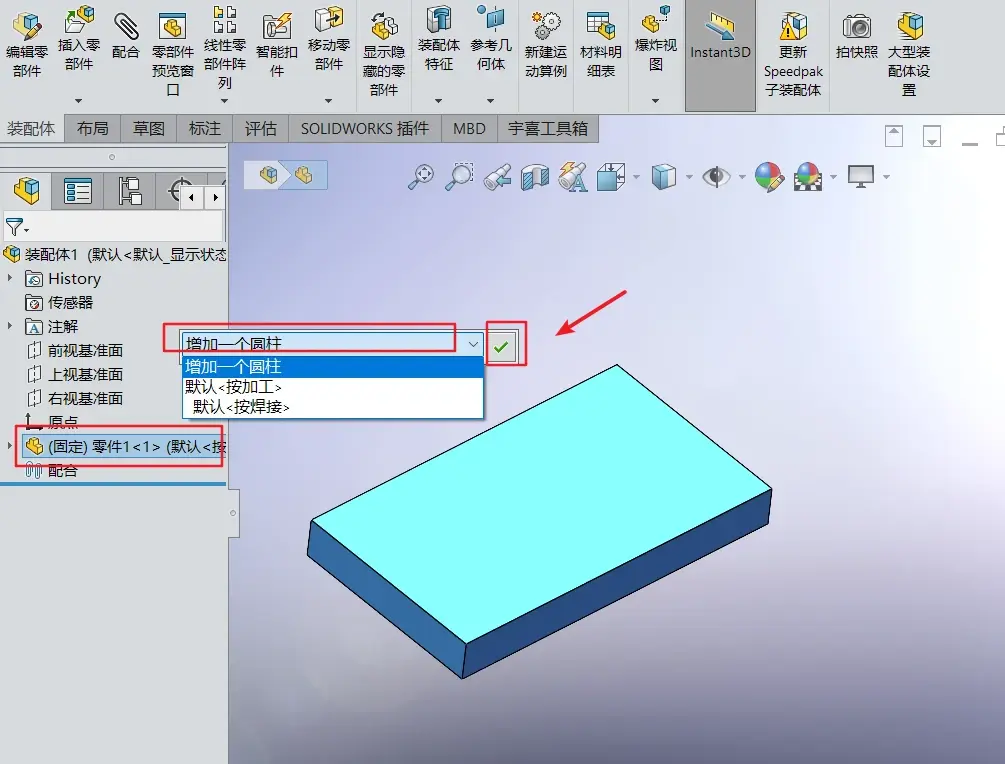The image size is (1005, 764).
Task: Switch to the 装配体 tab
Action: (x=31, y=129)
